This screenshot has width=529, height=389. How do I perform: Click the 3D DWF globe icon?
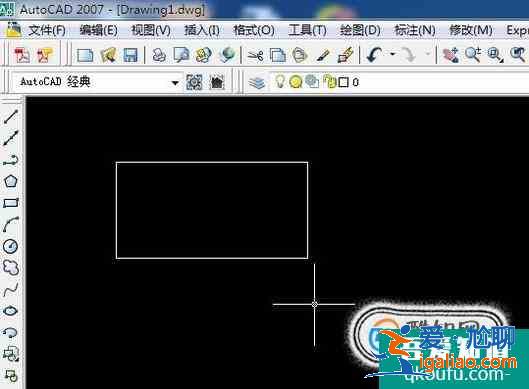[x=227, y=55]
